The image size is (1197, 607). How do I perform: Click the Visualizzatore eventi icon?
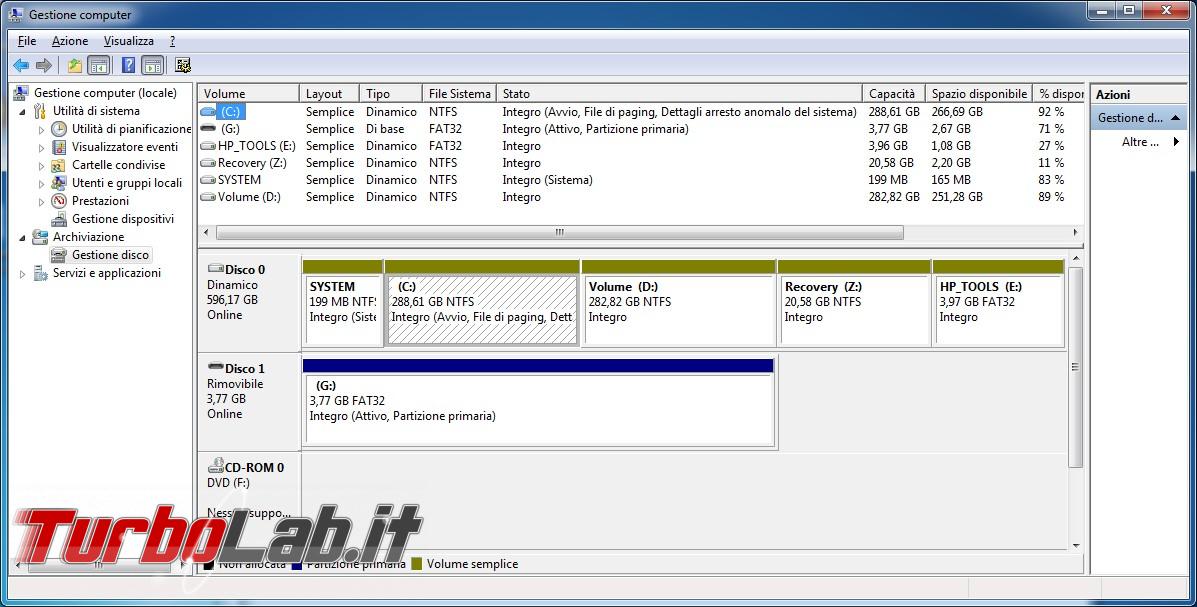tap(59, 147)
